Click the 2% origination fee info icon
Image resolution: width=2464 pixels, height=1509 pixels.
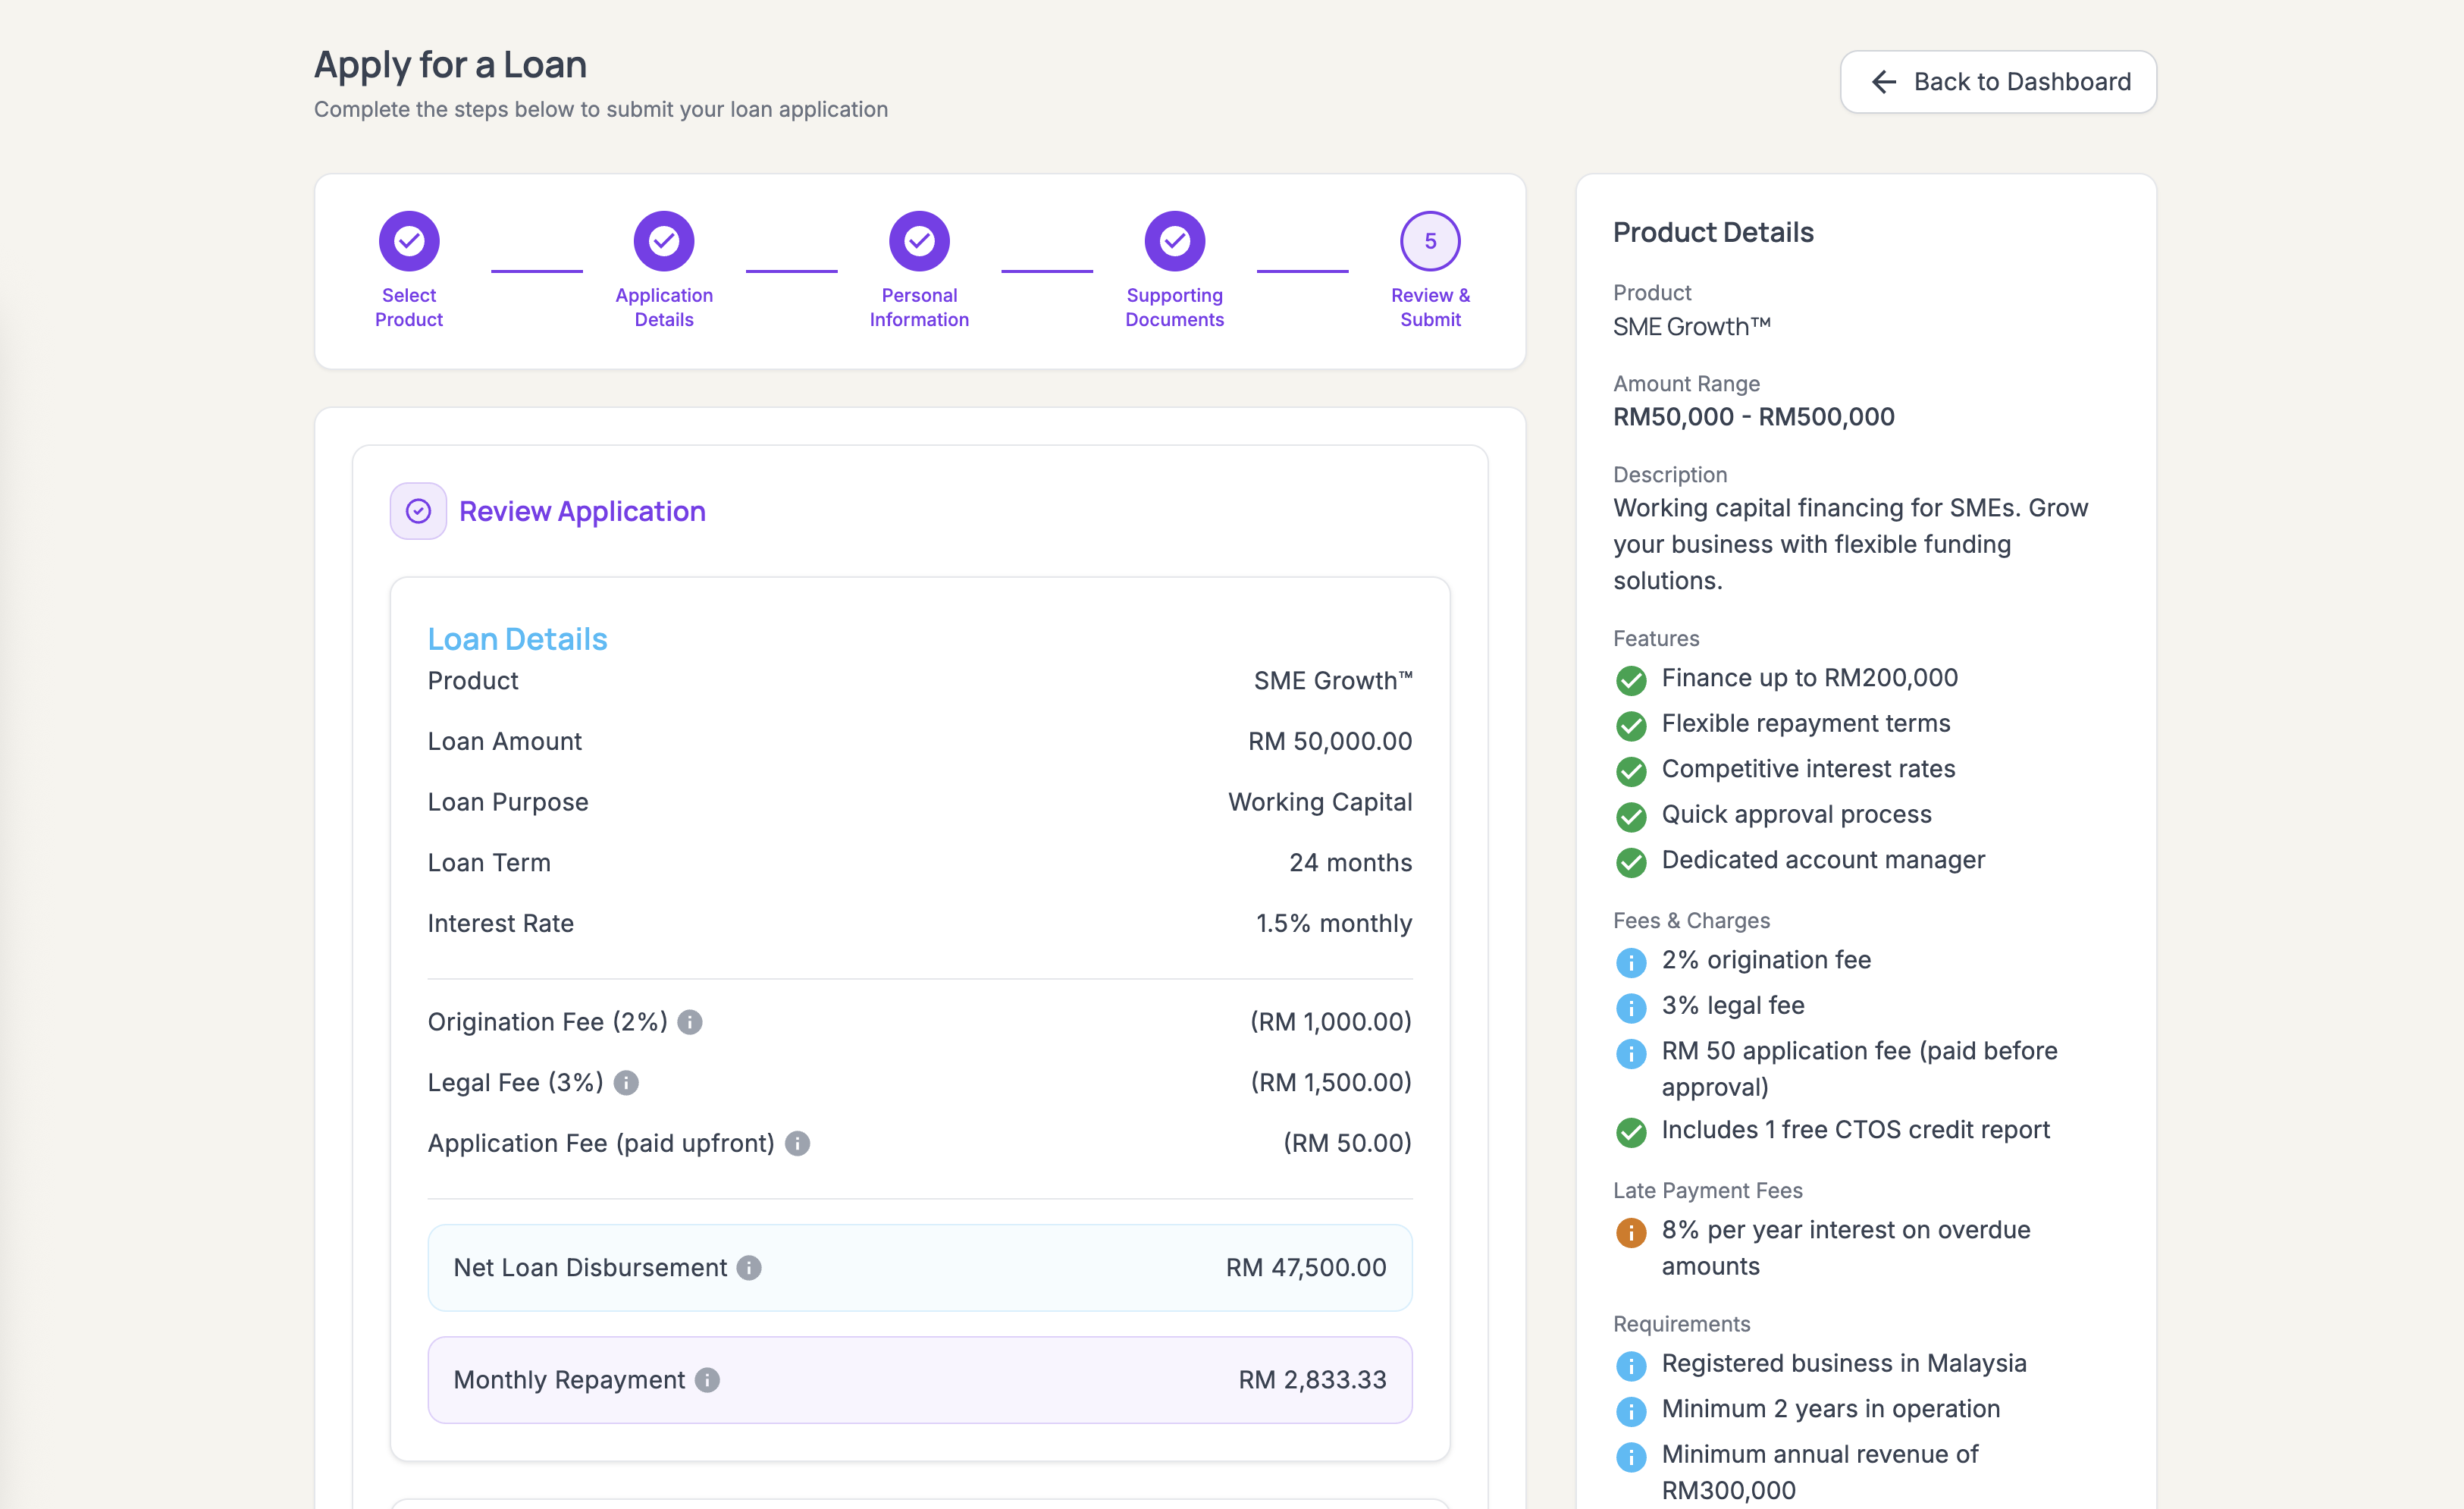[1631, 962]
